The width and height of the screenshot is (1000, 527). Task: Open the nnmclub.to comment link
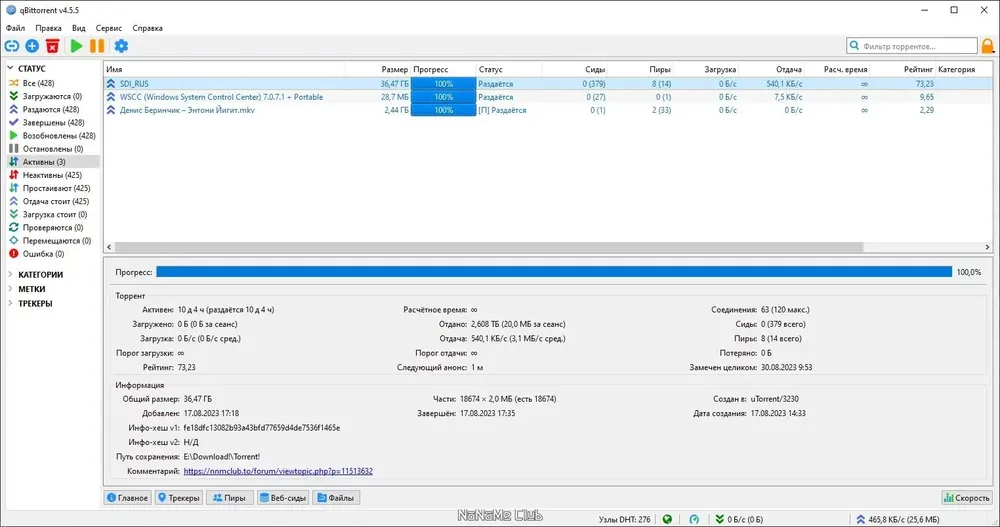tap(278, 471)
